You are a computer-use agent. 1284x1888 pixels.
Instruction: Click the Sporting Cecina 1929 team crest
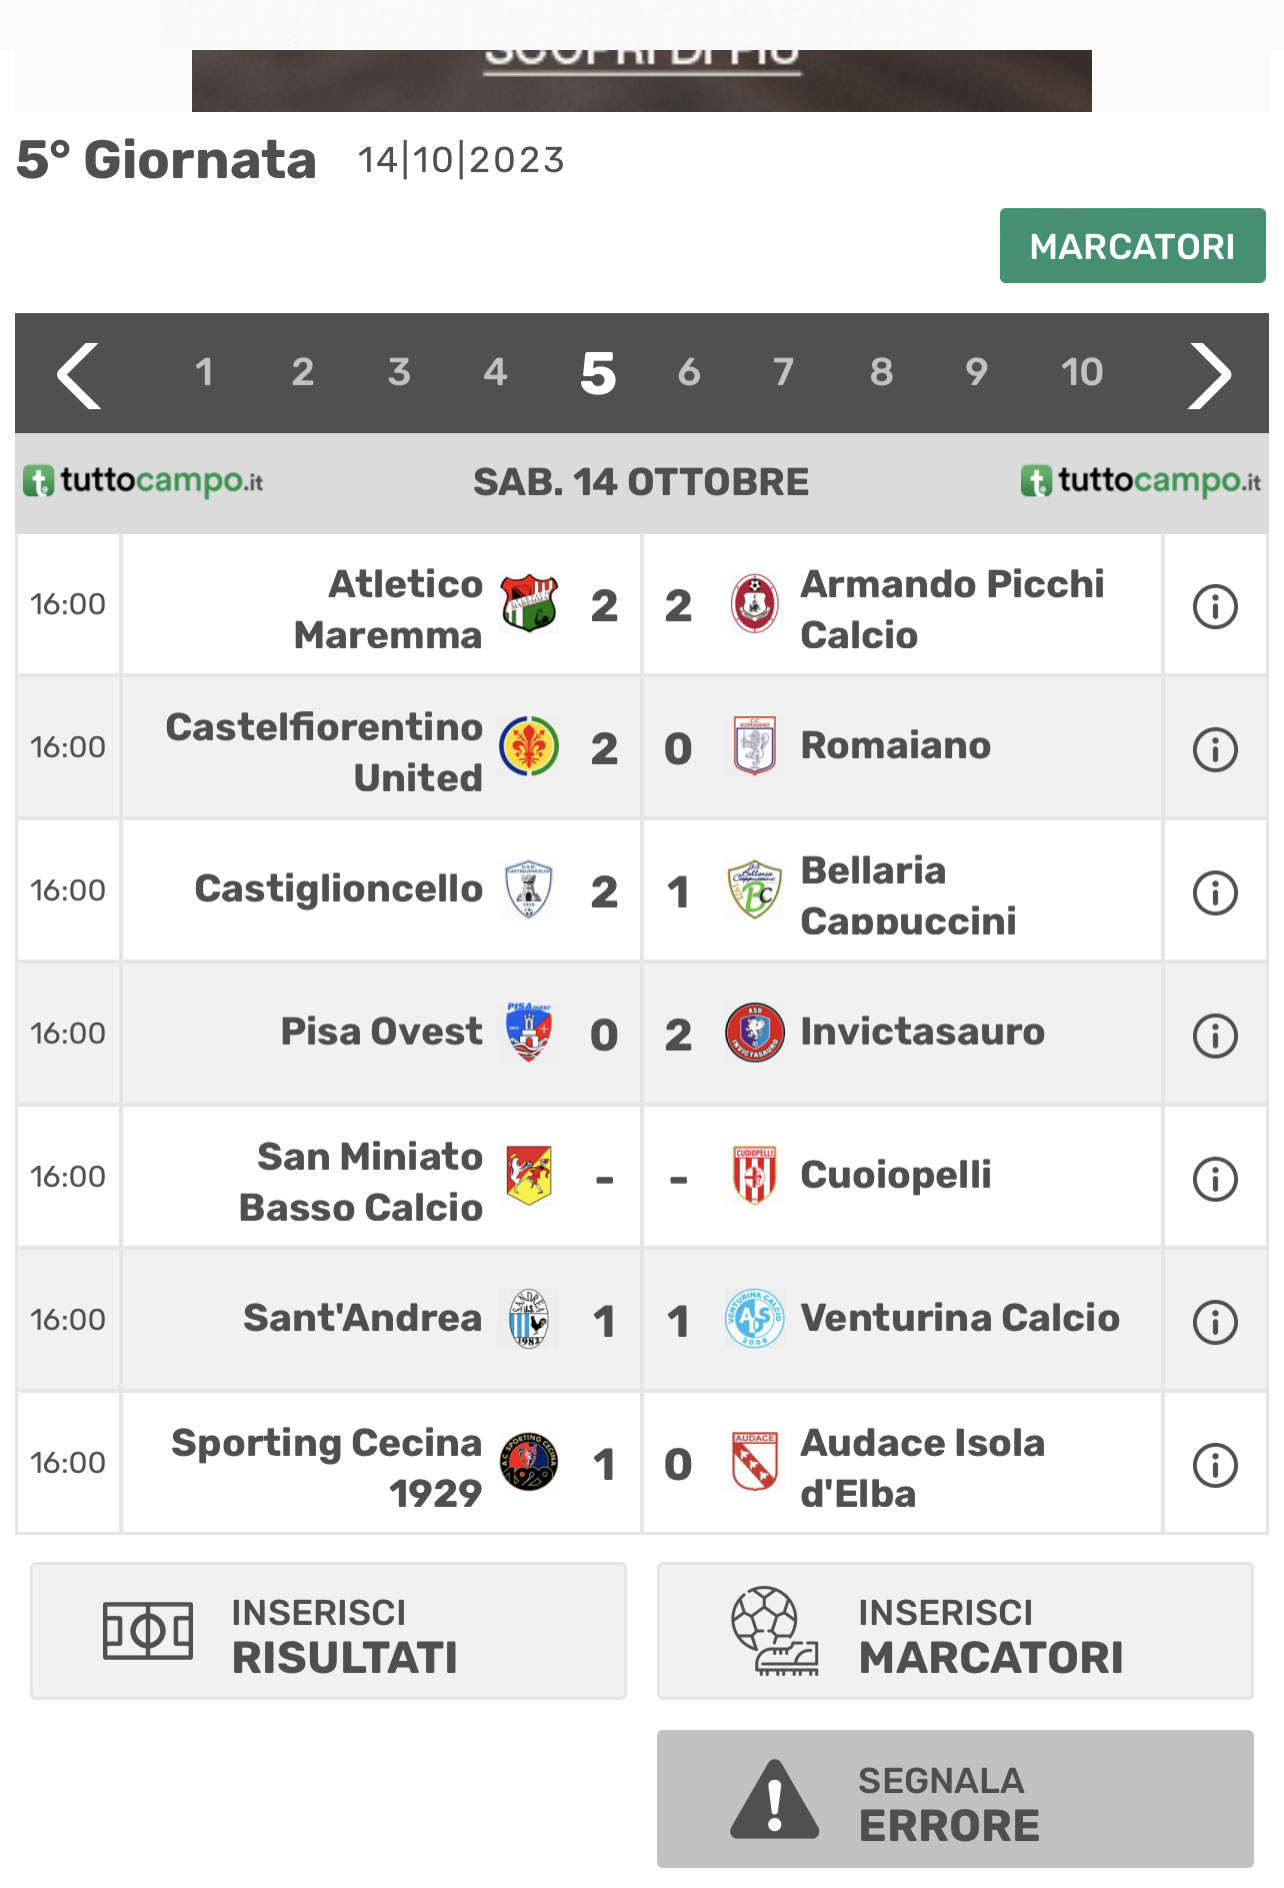coord(529,1462)
